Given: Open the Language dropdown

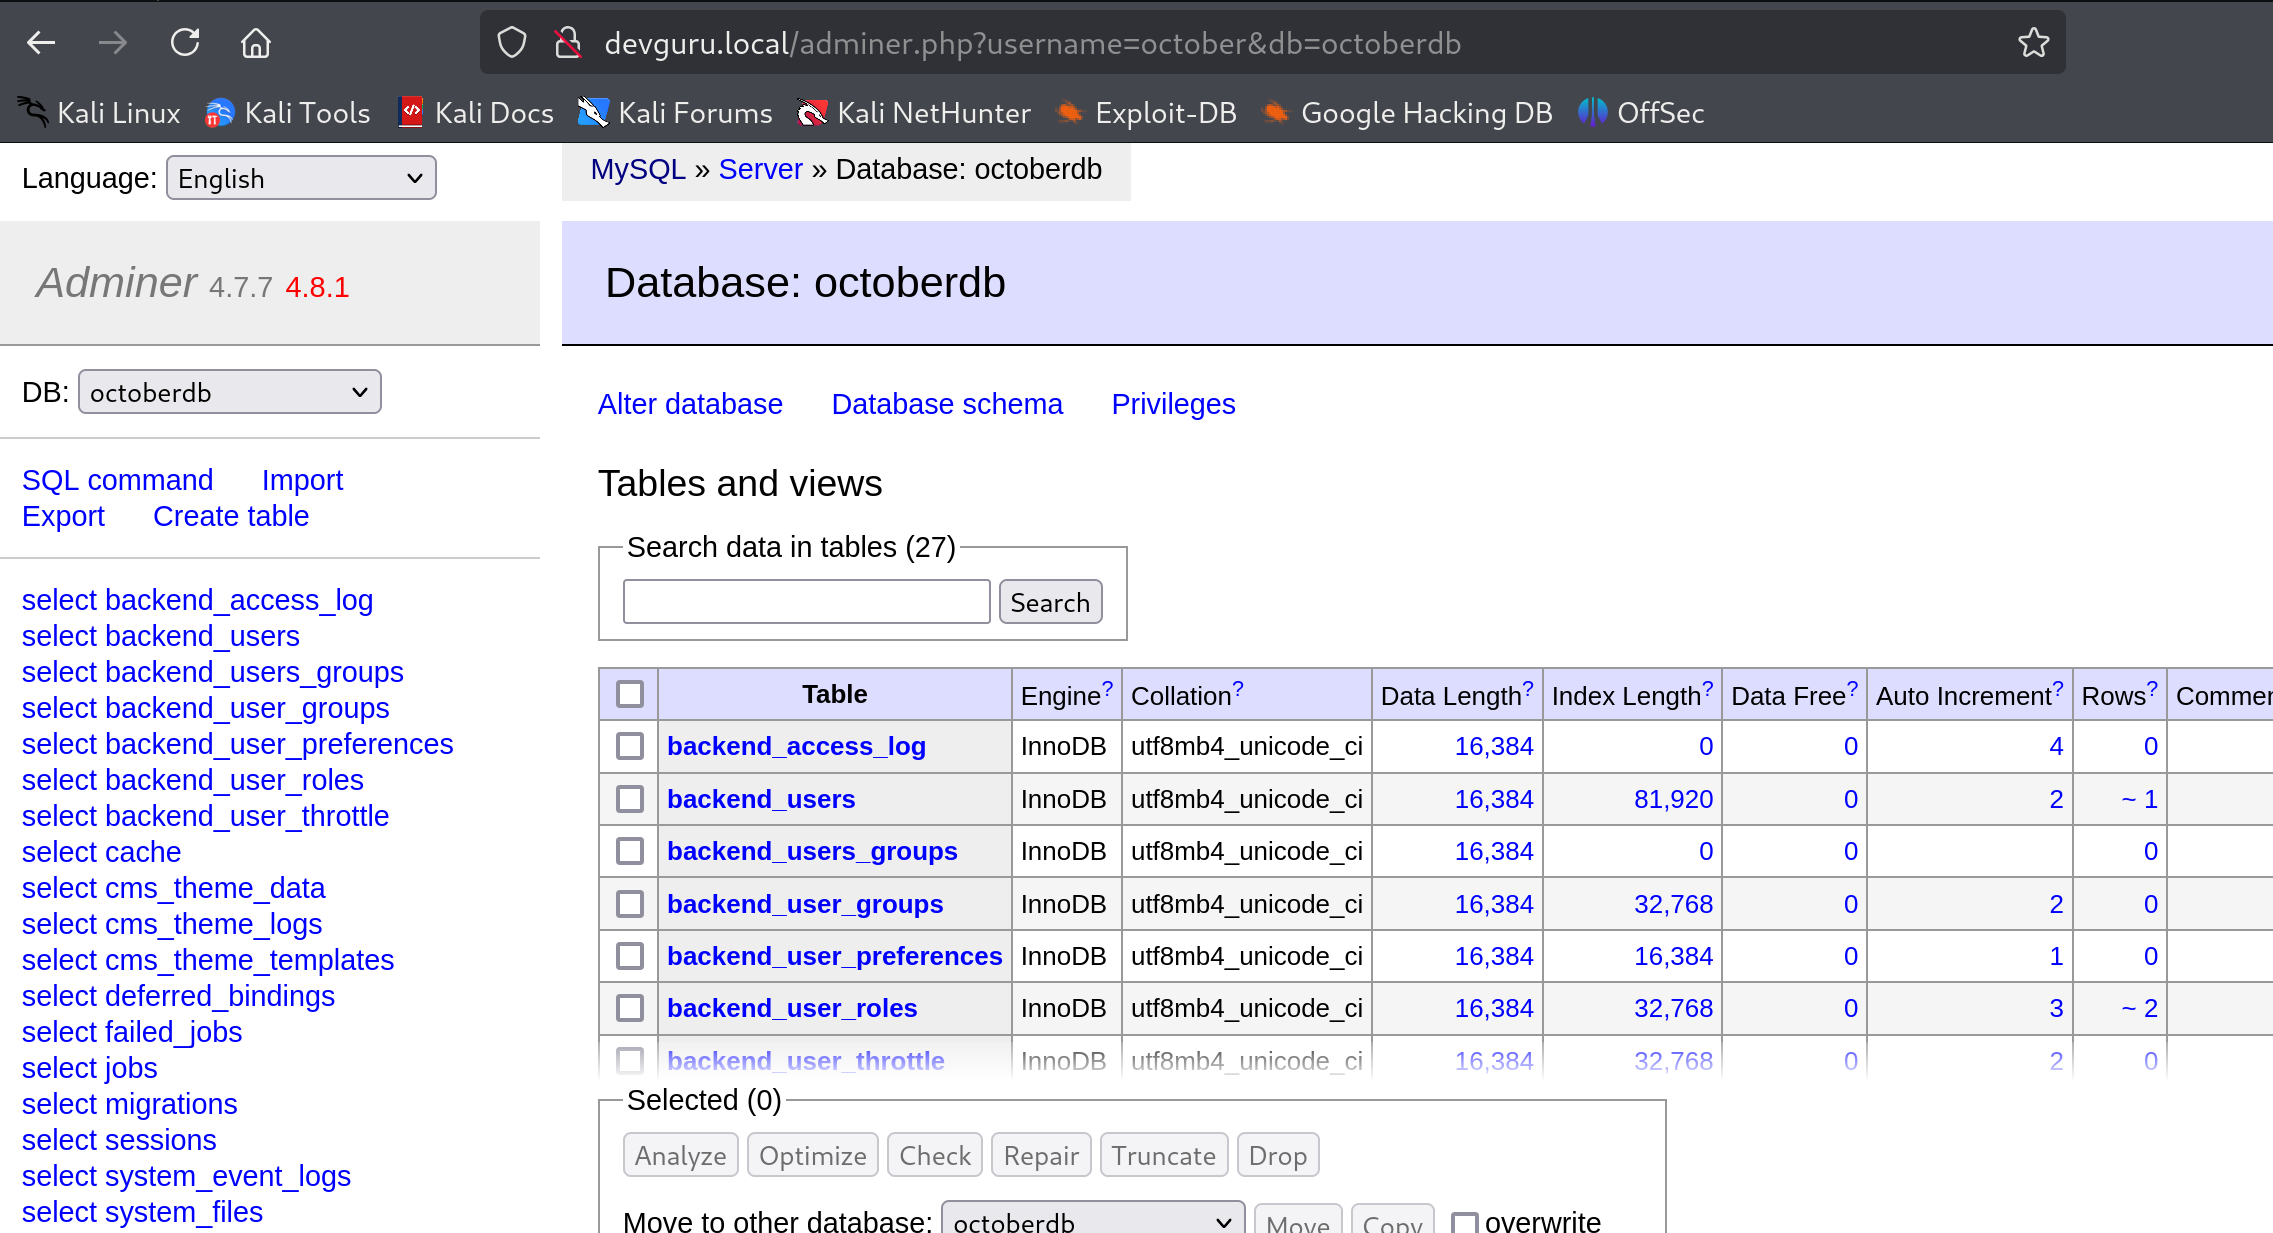Looking at the screenshot, I should coord(301,178).
